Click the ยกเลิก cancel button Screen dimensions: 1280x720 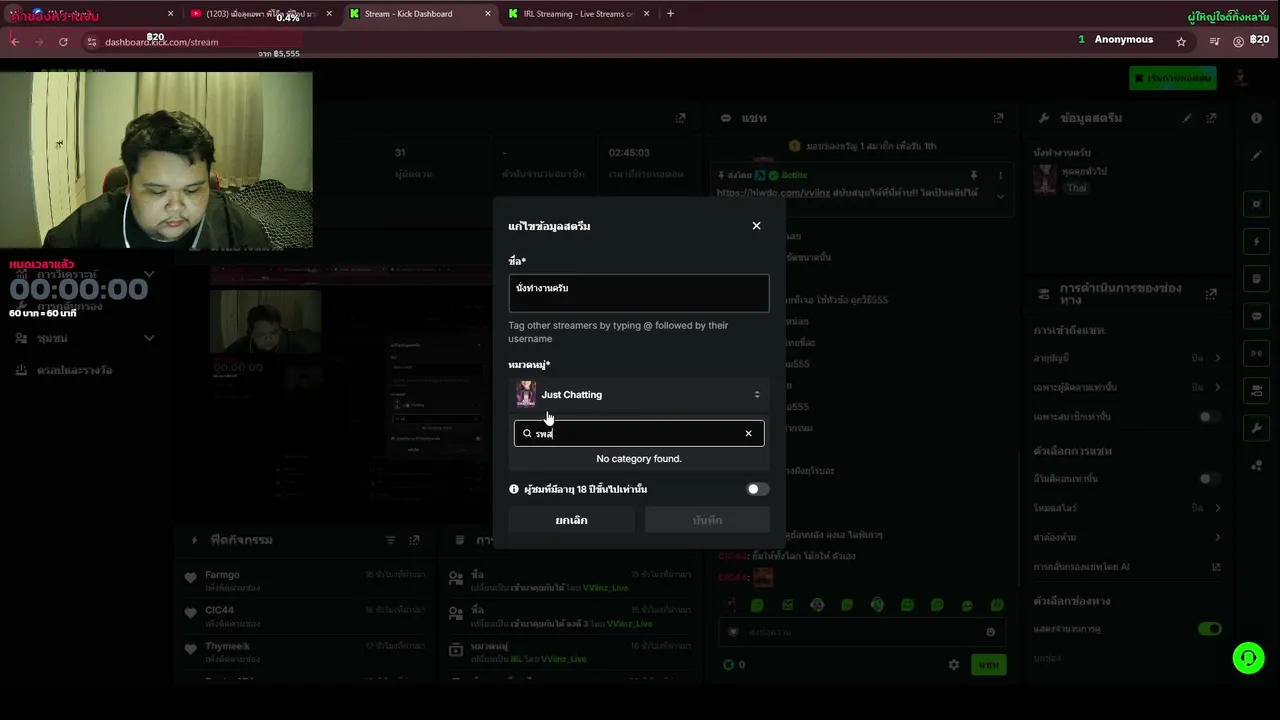571,520
